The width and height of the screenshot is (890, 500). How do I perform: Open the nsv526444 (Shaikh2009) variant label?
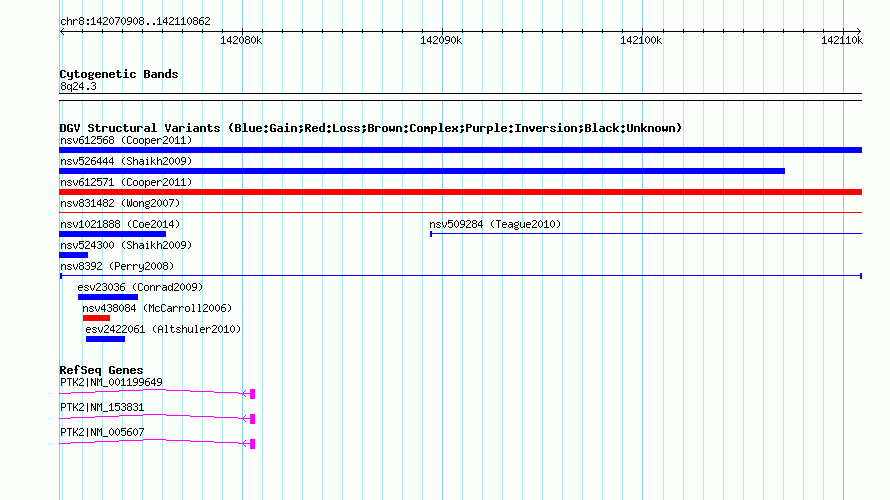pos(126,161)
